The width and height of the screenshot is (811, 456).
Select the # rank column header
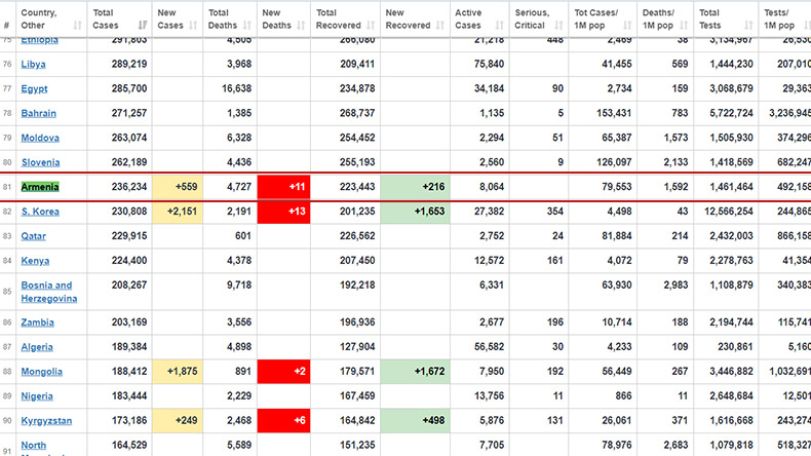[x=7, y=25]
